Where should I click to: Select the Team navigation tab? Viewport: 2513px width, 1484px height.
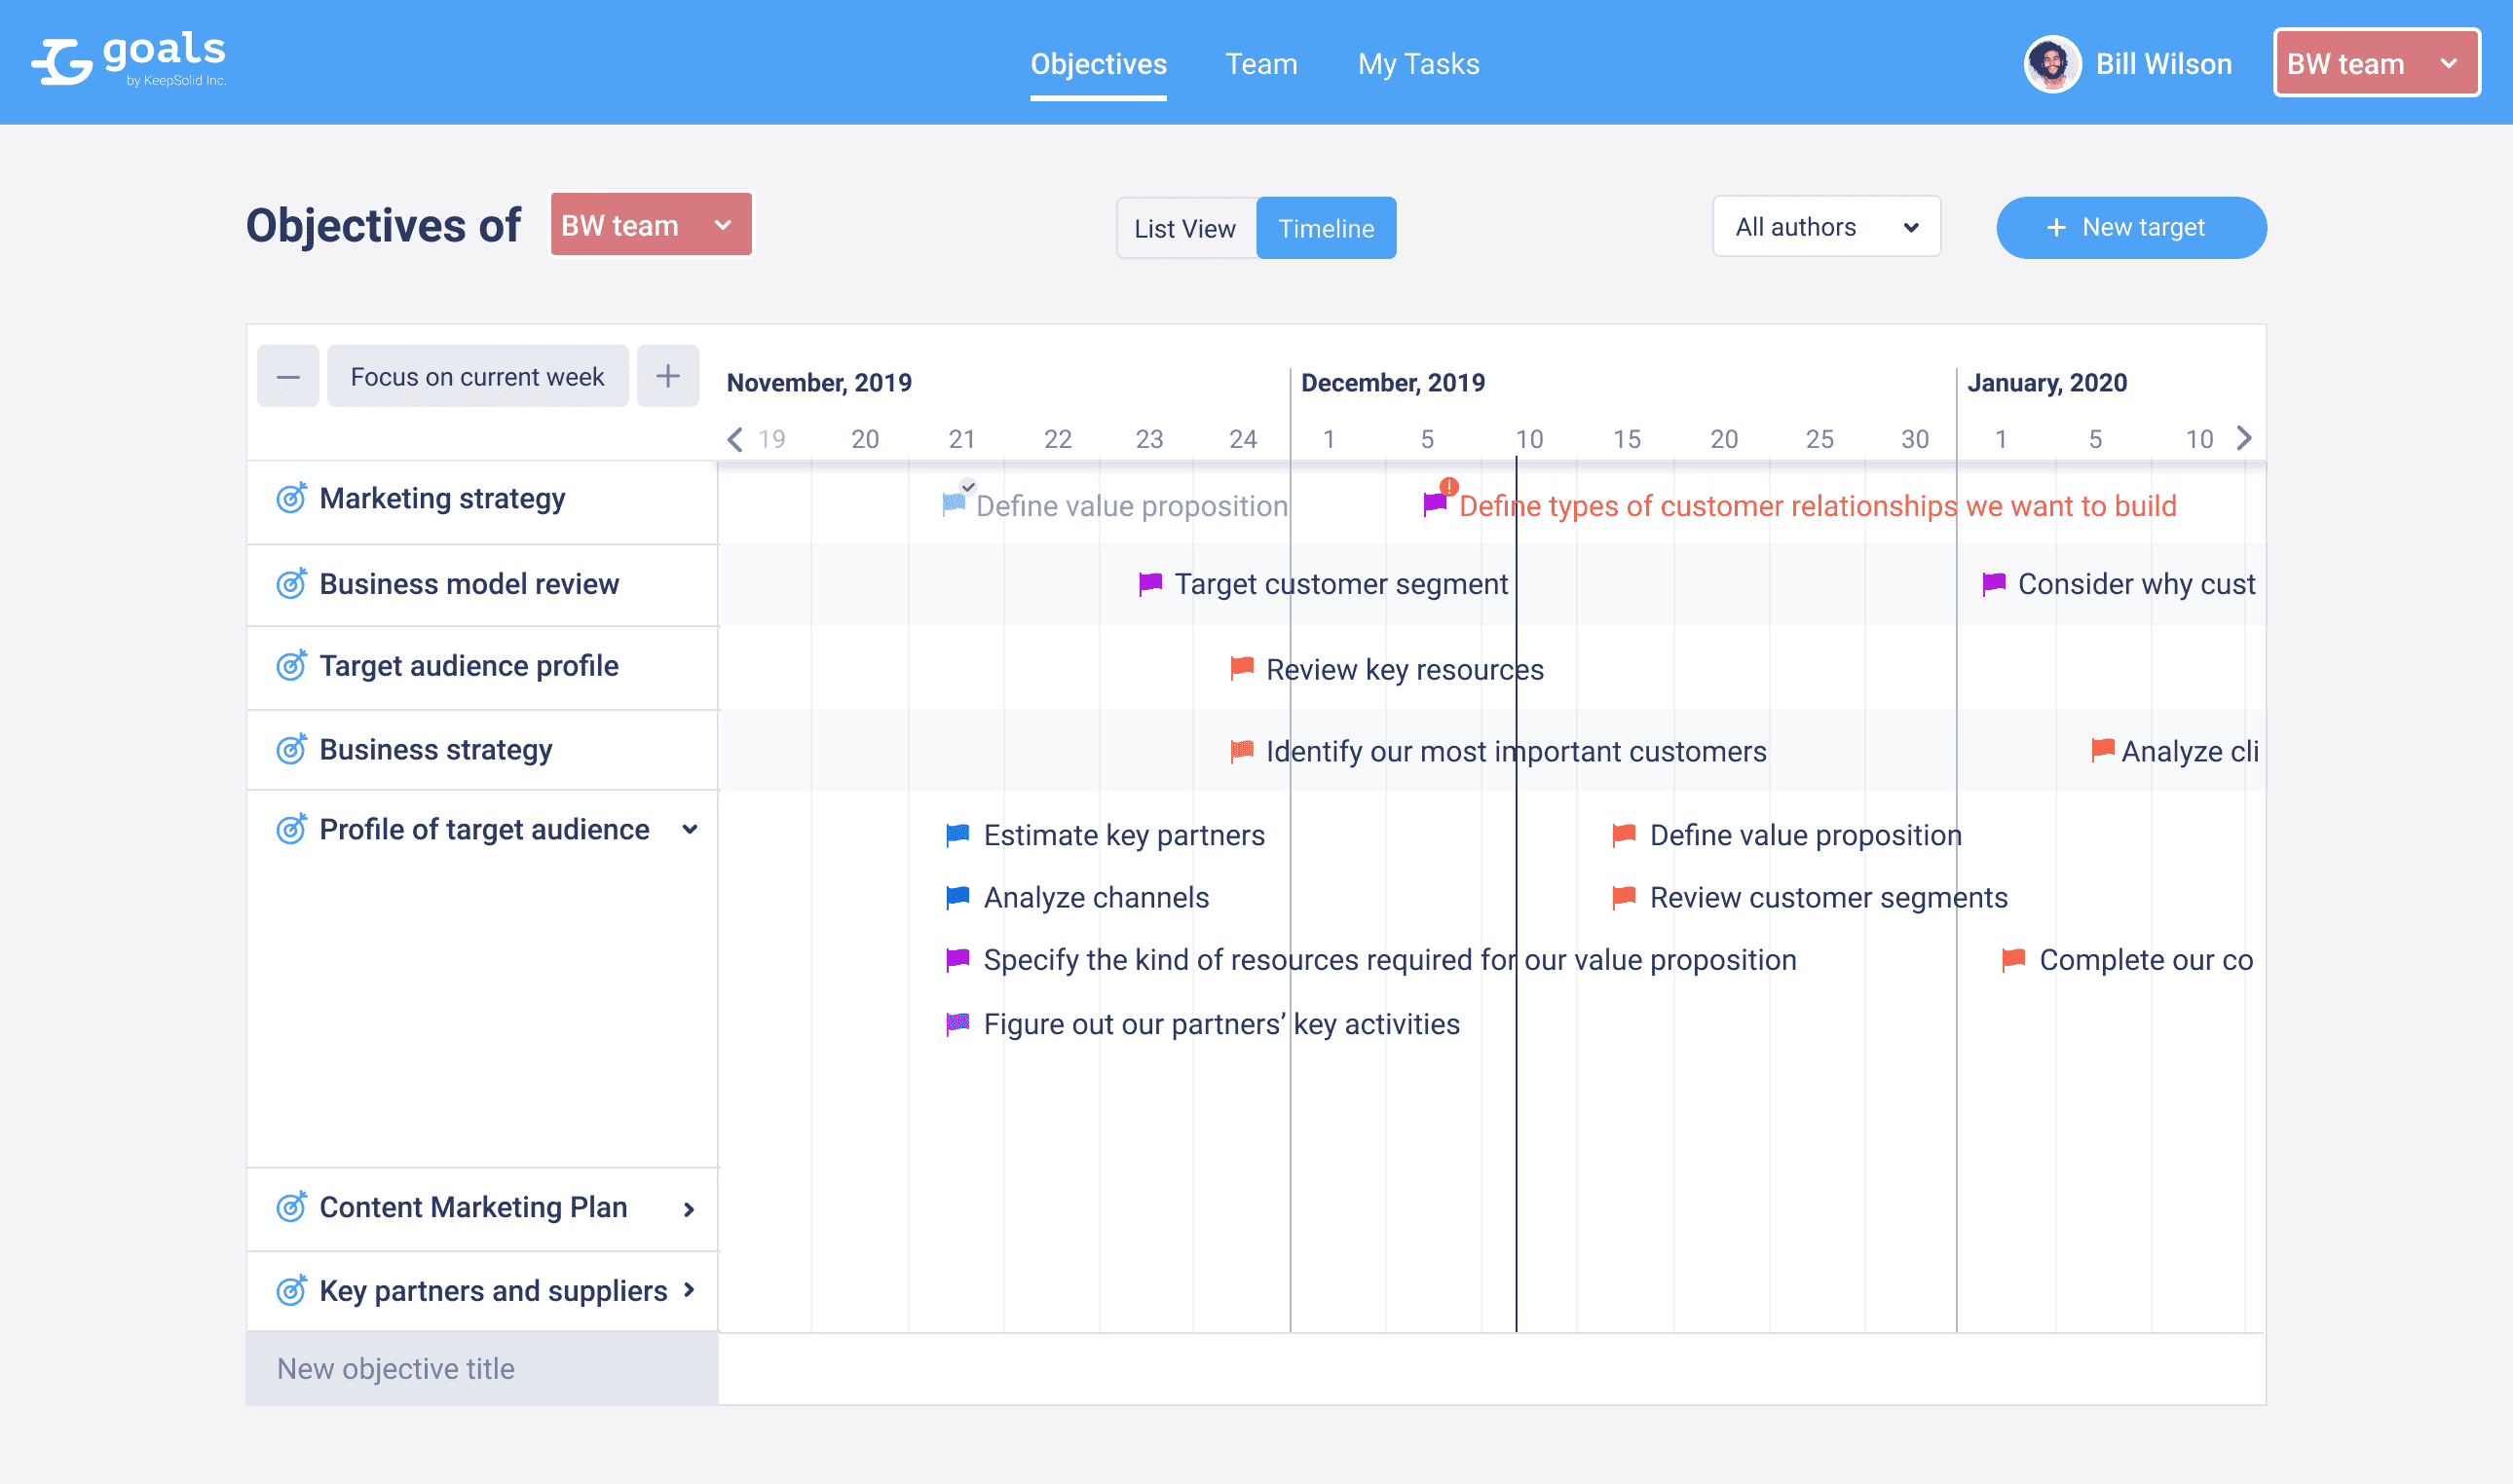click(x=1261, y=62)
